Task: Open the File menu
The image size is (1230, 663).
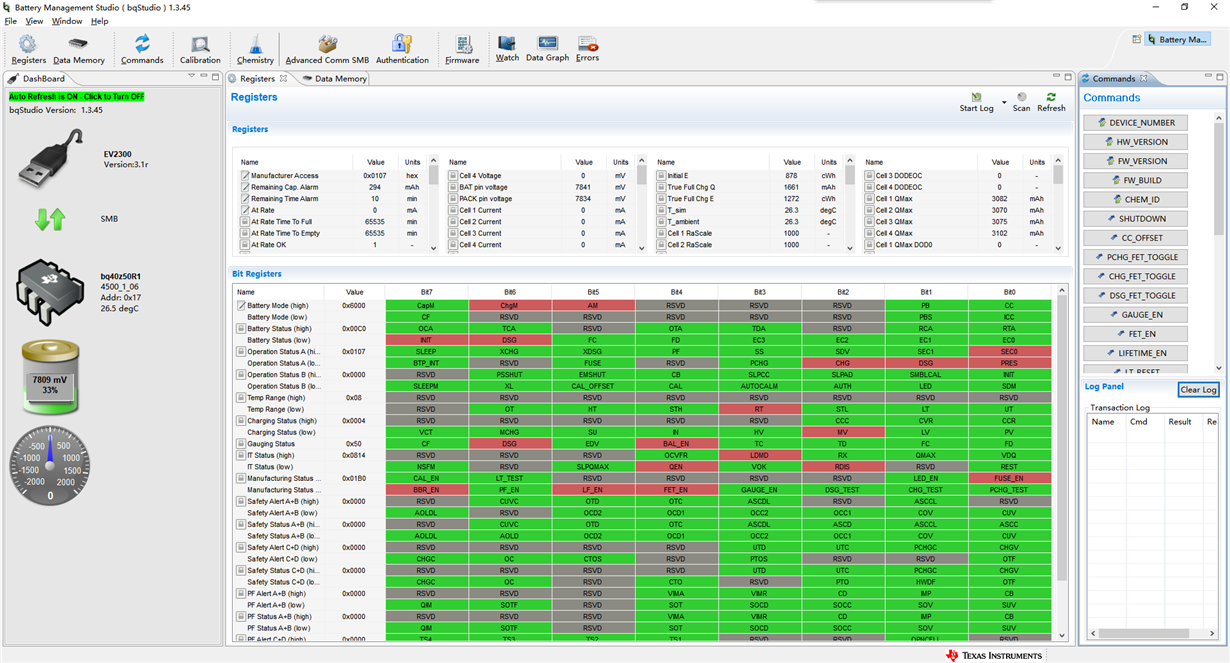Action: (10, 21)
